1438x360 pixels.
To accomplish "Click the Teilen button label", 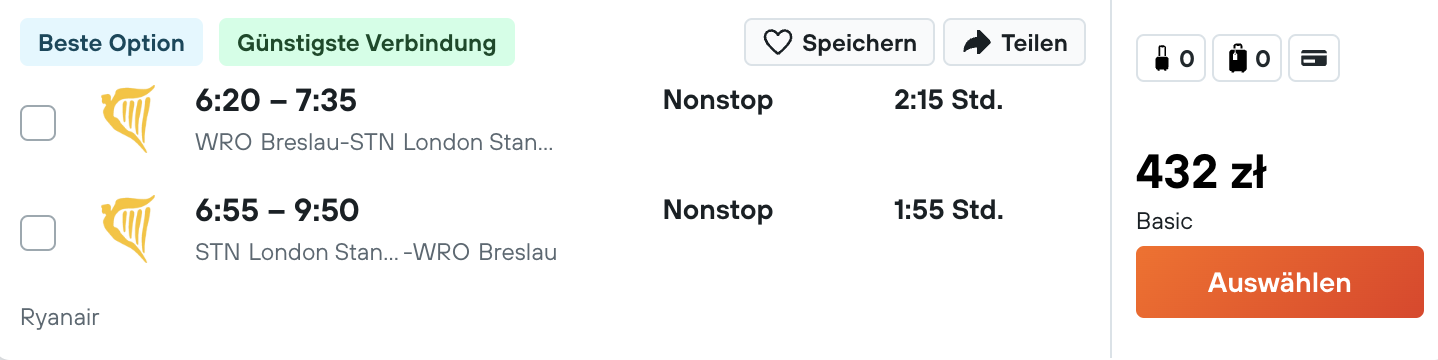I will 1034,43.
